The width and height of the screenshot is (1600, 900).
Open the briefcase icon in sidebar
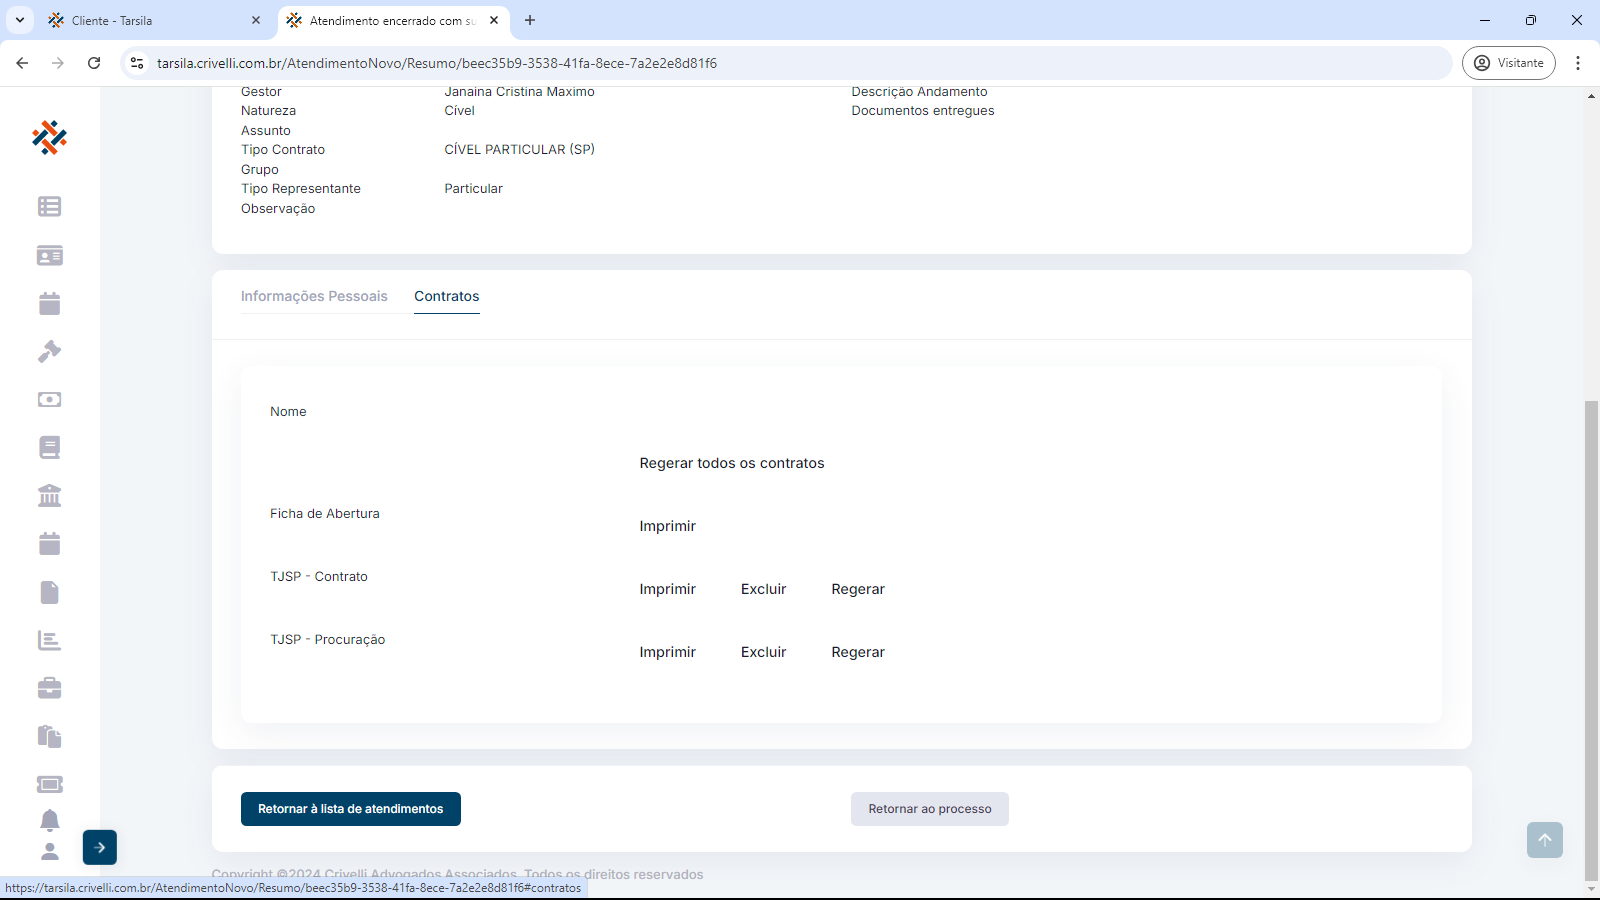coord(49,688)
